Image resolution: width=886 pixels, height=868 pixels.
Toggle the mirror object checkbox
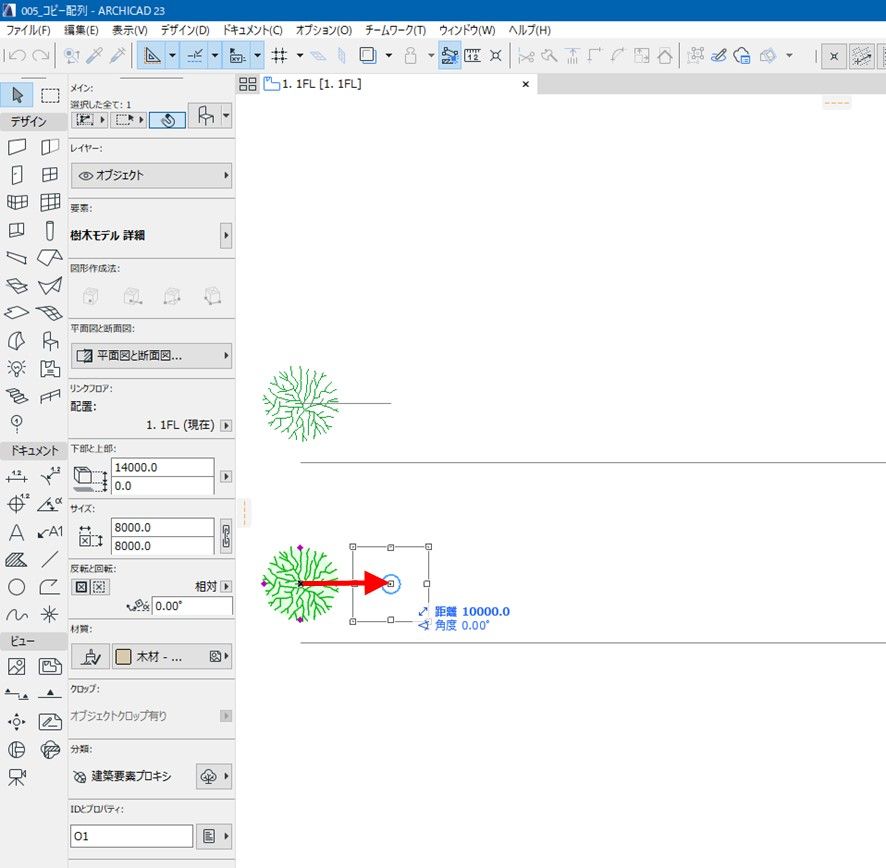(81, 587)
